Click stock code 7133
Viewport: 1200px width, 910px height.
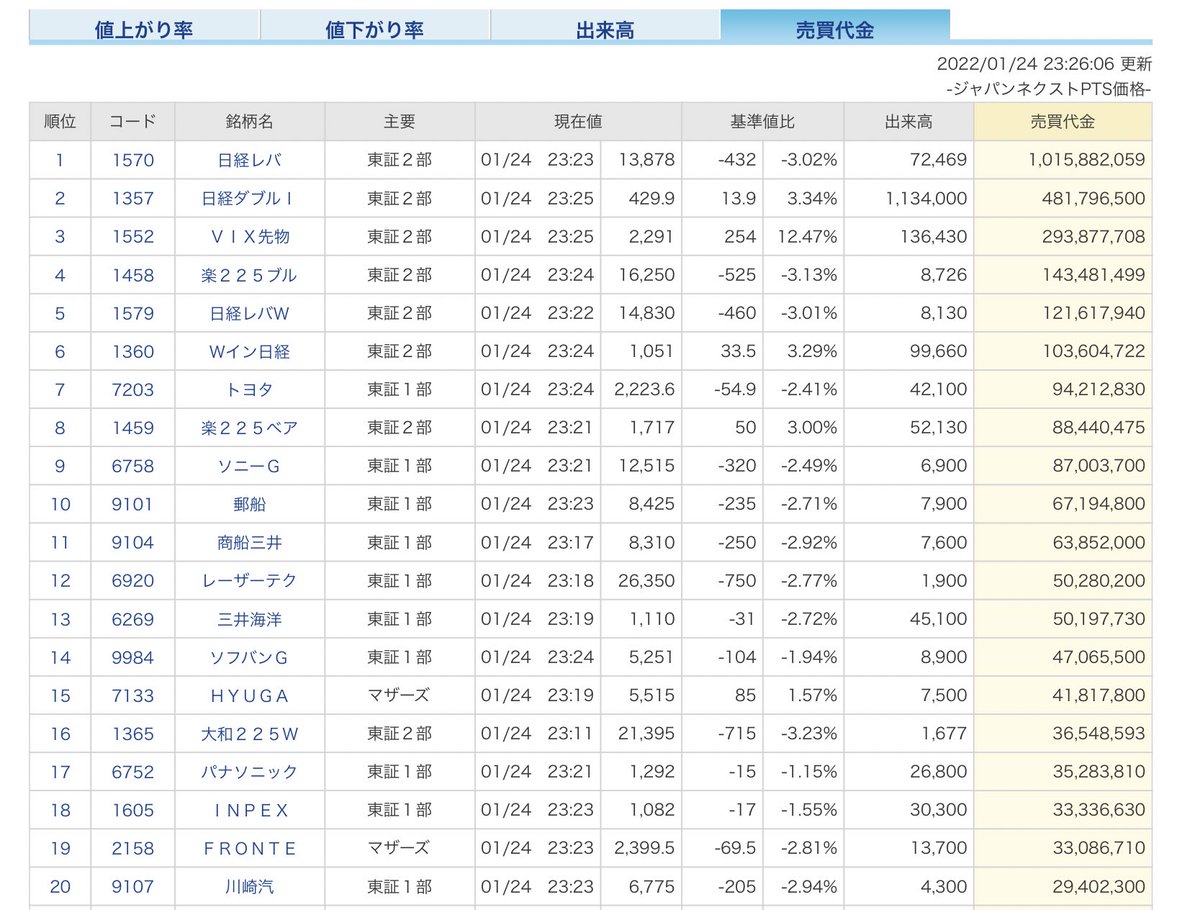(x=133, y=695)
